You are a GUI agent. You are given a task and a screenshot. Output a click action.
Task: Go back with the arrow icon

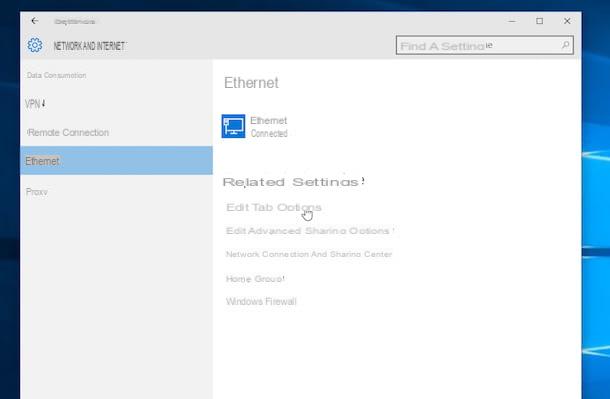(x=35, y=21)
